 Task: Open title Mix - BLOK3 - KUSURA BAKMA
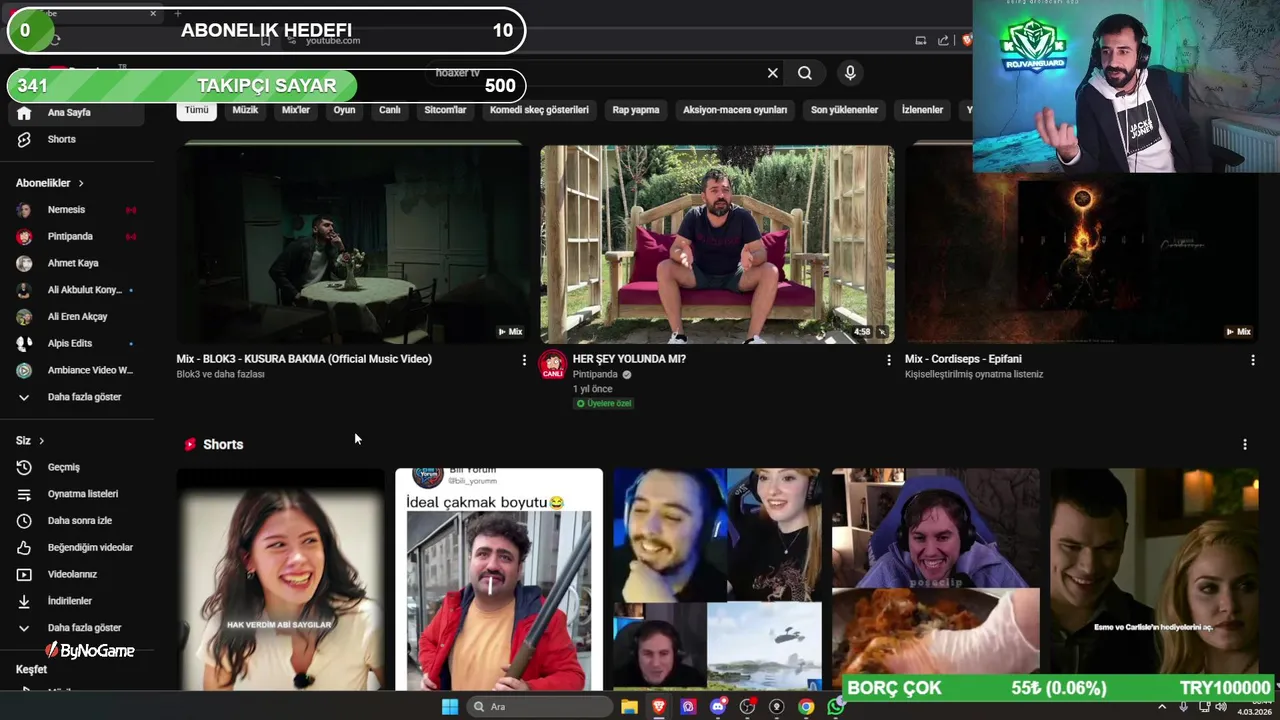[304, 359]
